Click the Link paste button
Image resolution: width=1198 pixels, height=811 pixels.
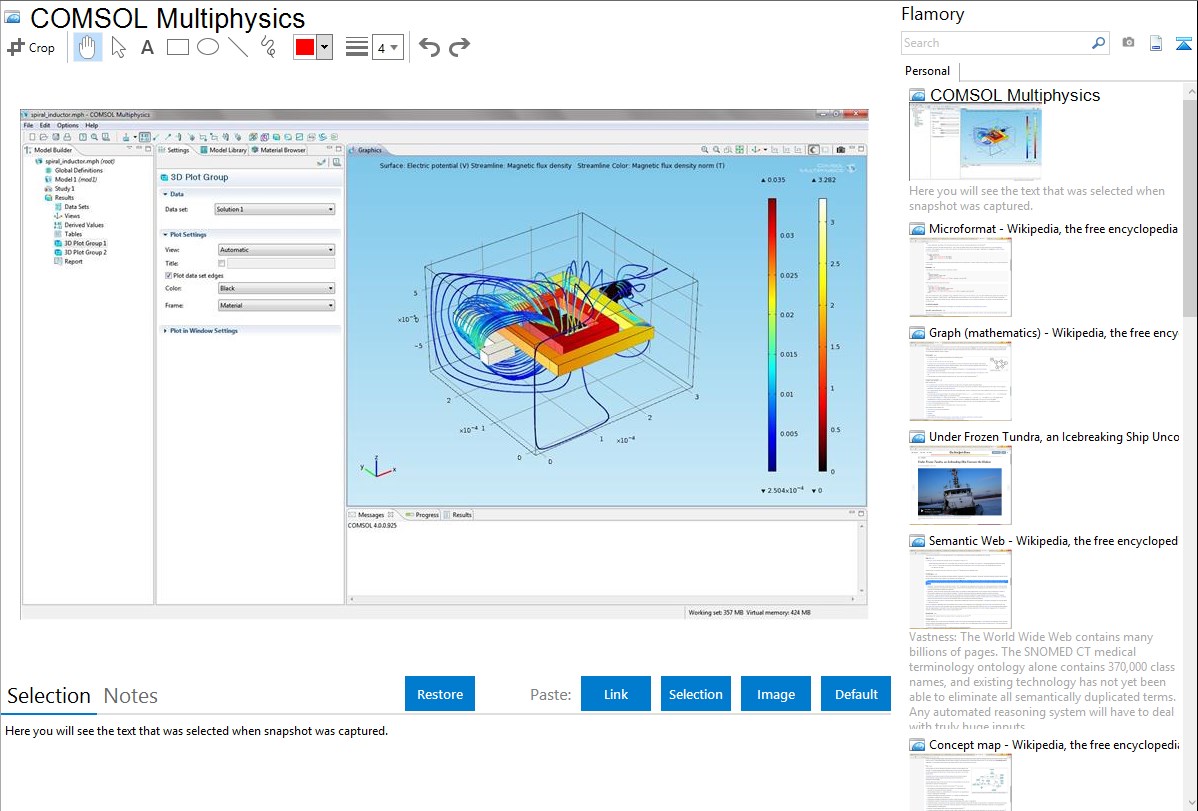(x=616, y=694)
